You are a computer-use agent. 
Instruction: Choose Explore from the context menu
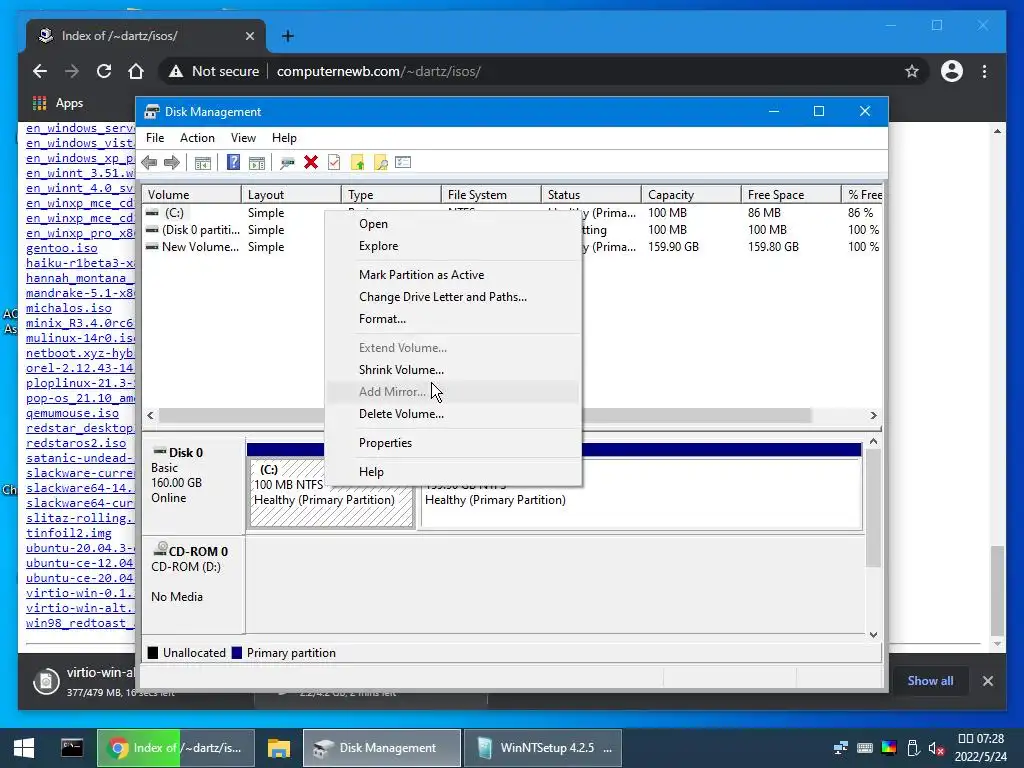click(452, 246)
